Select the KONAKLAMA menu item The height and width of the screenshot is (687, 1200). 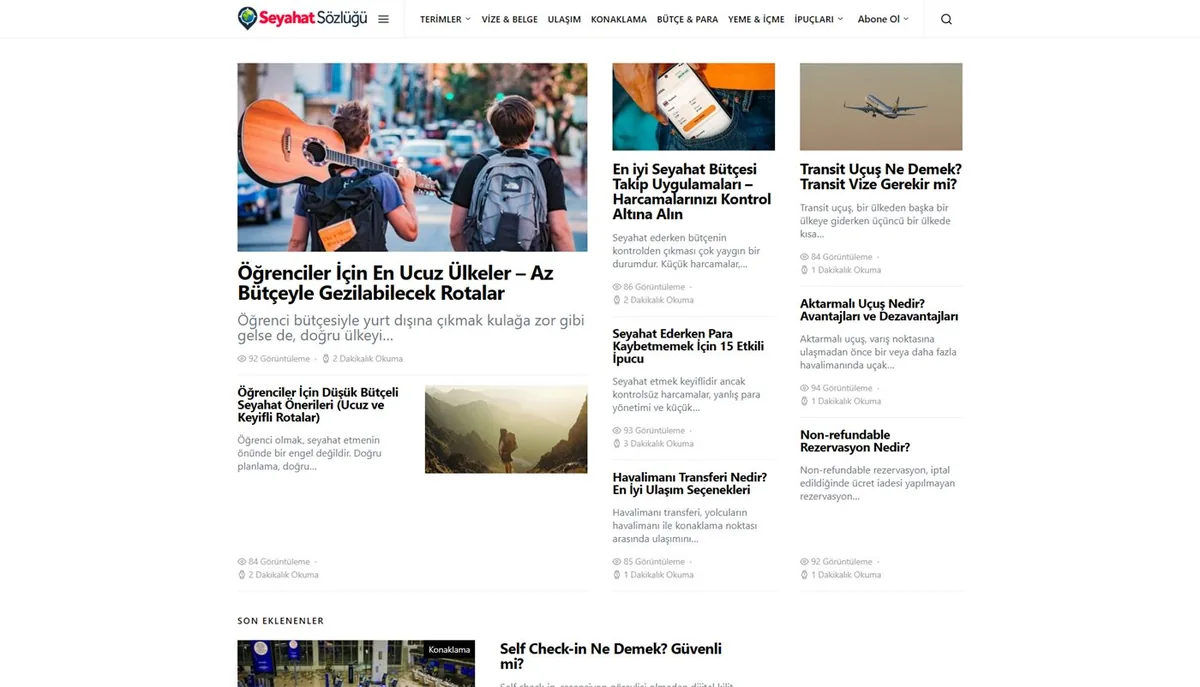point(619,19)
